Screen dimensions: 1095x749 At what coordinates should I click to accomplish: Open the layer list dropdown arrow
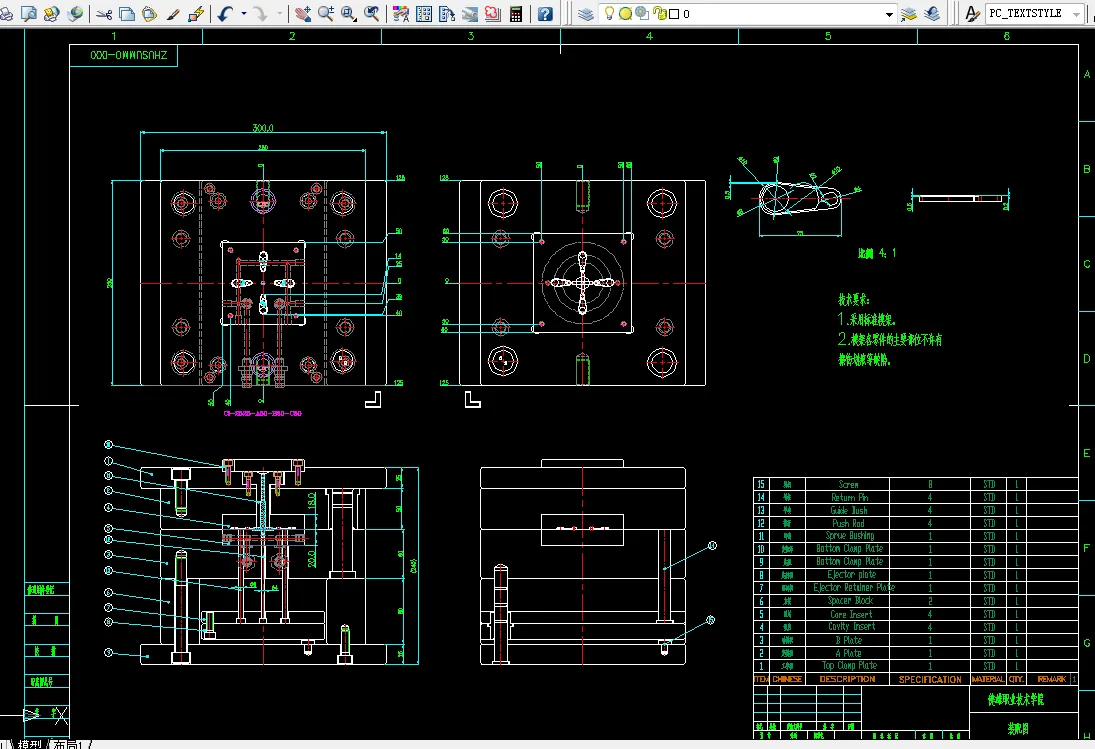pyautogui.click(x=889, y=14)
